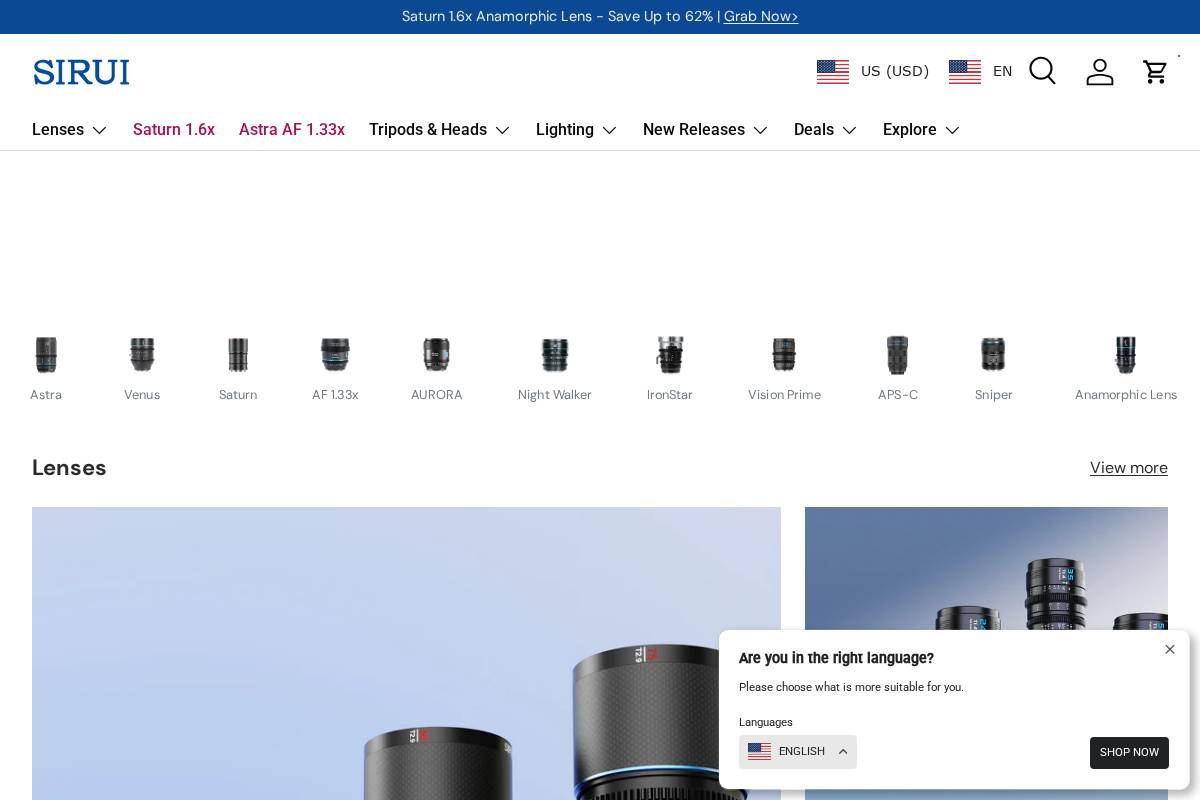Open the search magnifier icon

(1042, 71)
